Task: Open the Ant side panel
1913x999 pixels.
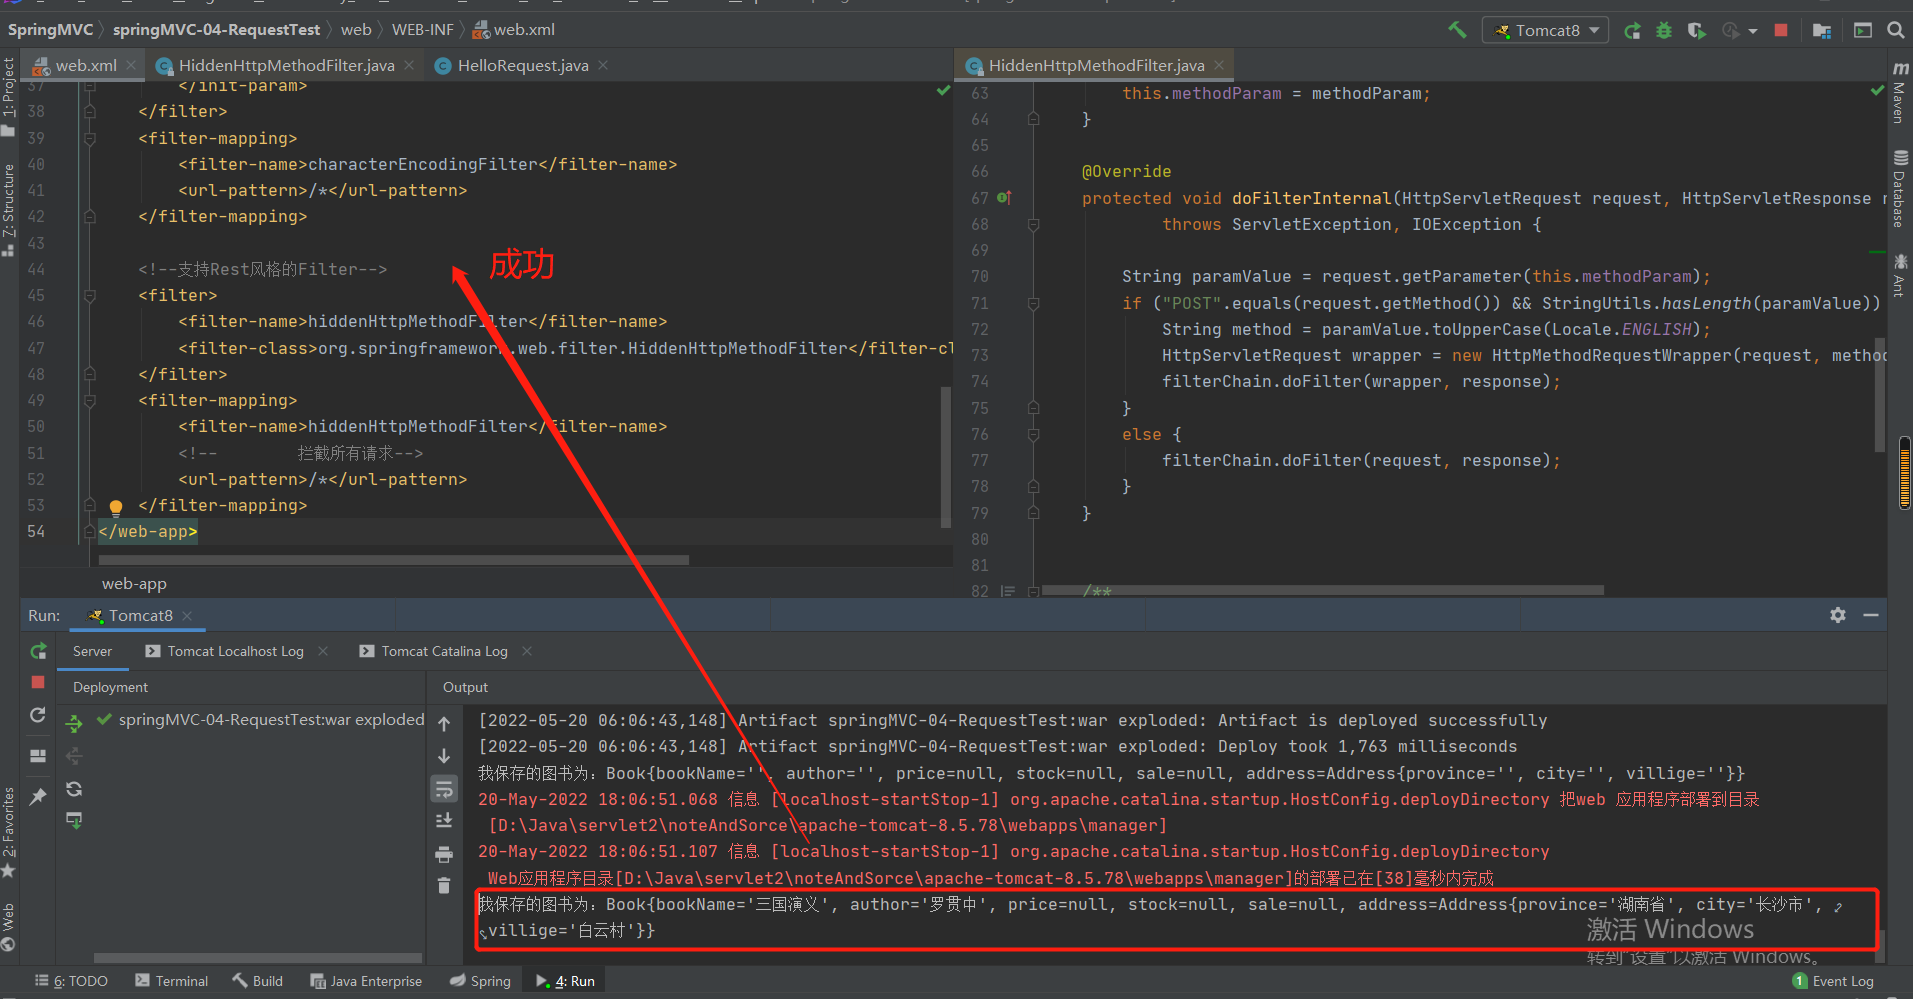Action: point(1899,276)
